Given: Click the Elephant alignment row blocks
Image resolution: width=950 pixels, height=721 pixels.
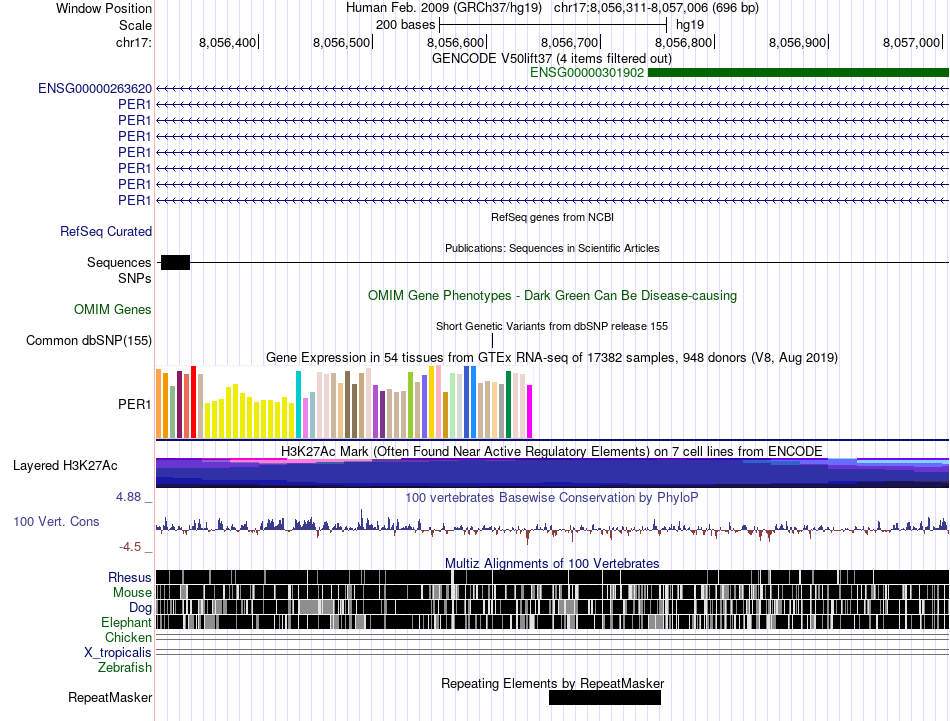Looking at the screenshot, I should tap(552, 622).
